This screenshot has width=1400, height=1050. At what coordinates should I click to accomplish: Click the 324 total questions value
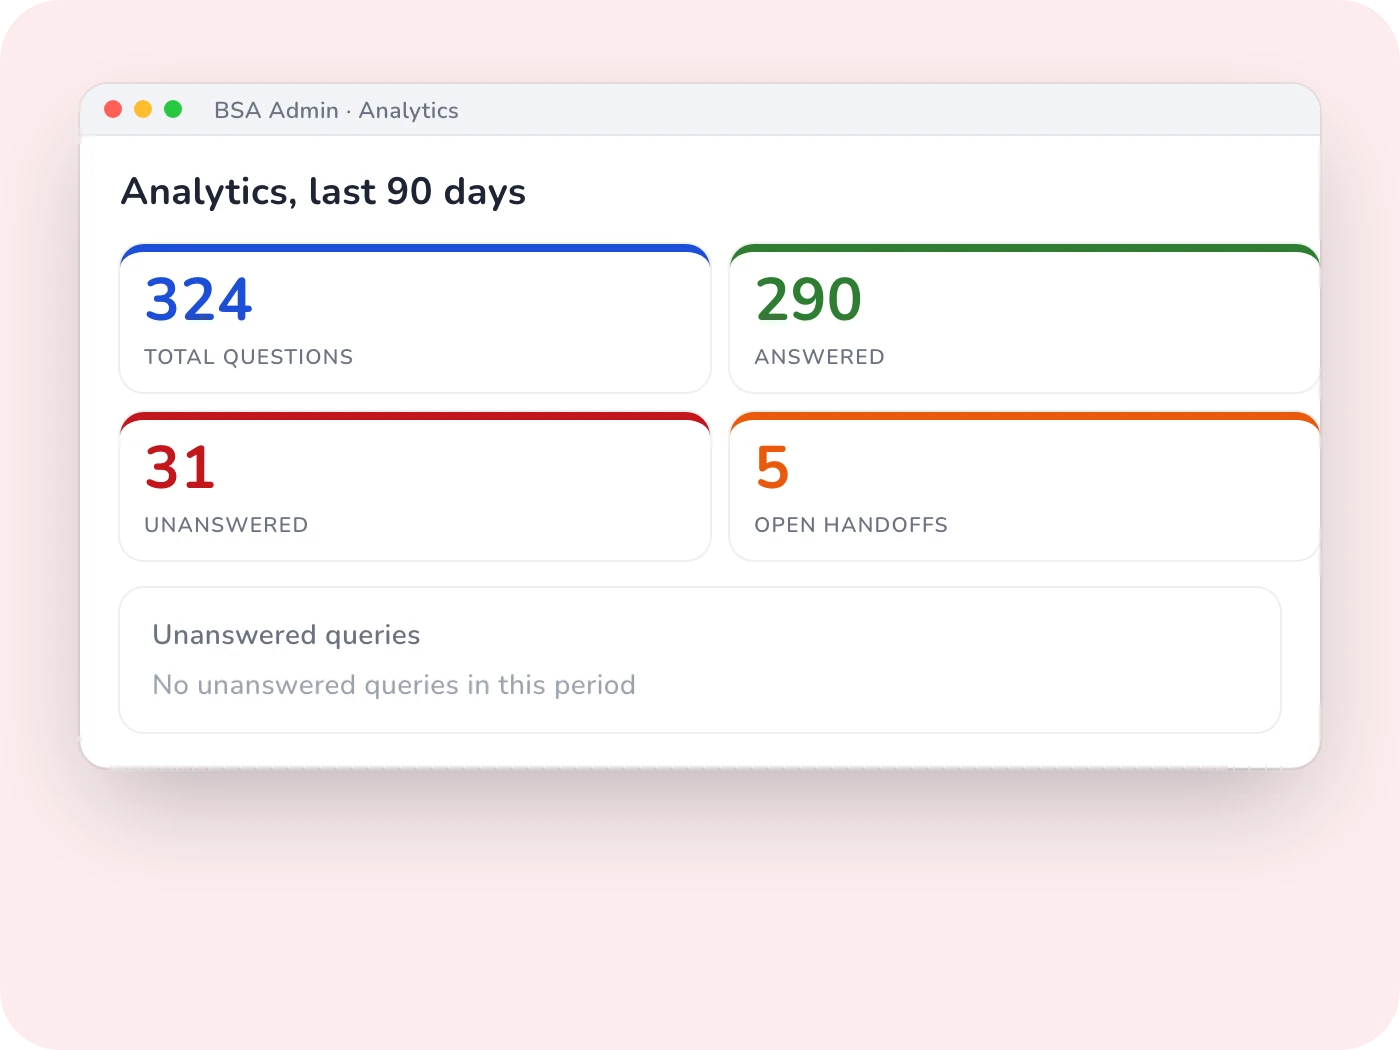pyautogui.click(x=199, y=299)
